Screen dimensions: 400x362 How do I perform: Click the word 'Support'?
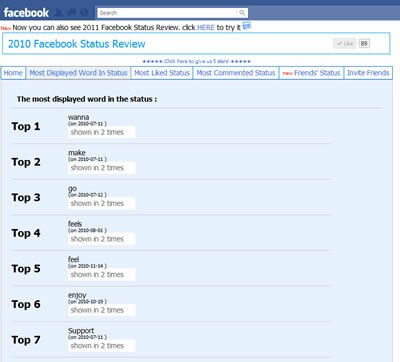pyautogui.click(x=81, y=331)
